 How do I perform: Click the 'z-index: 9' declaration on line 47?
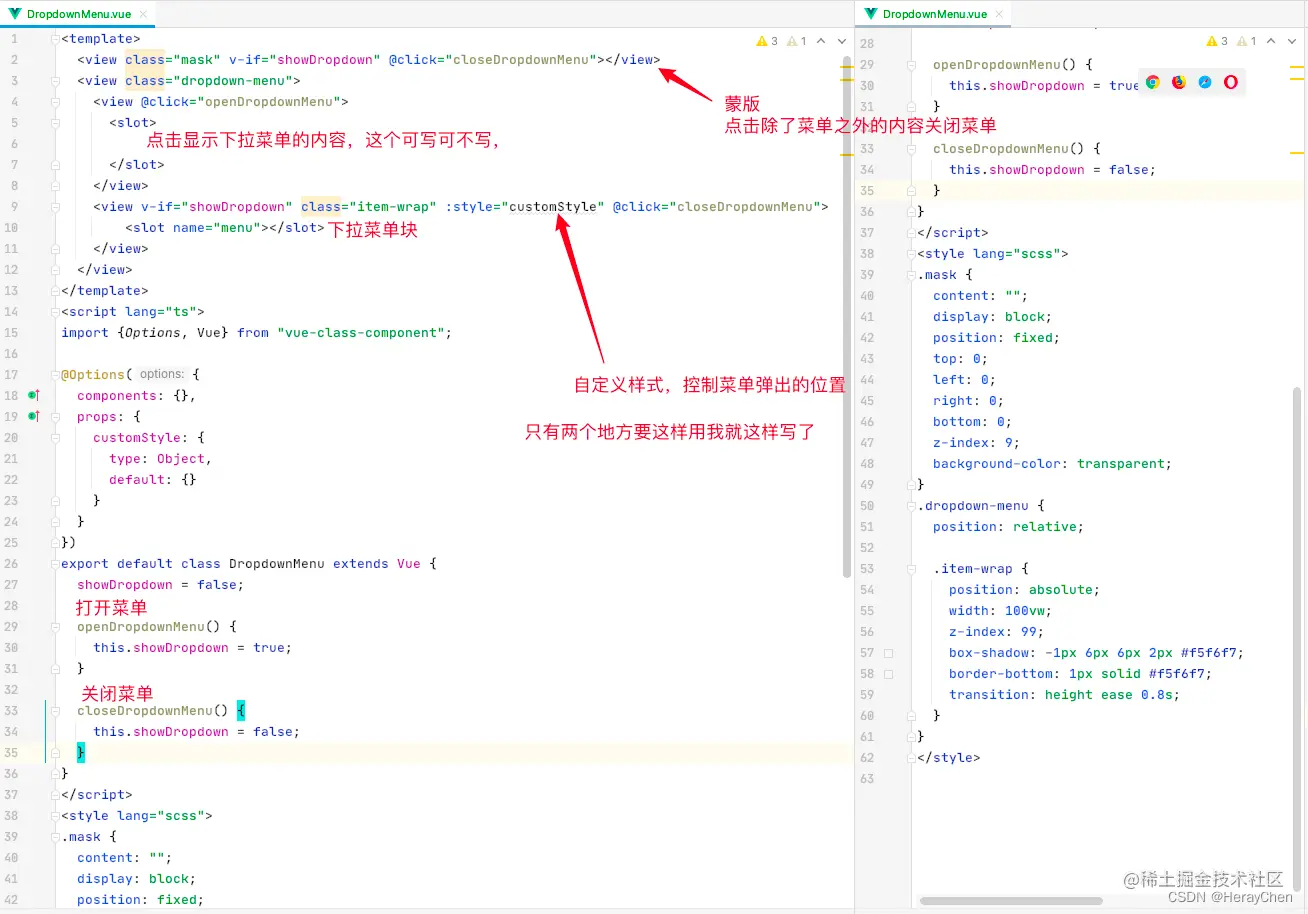tap(973, 443)
